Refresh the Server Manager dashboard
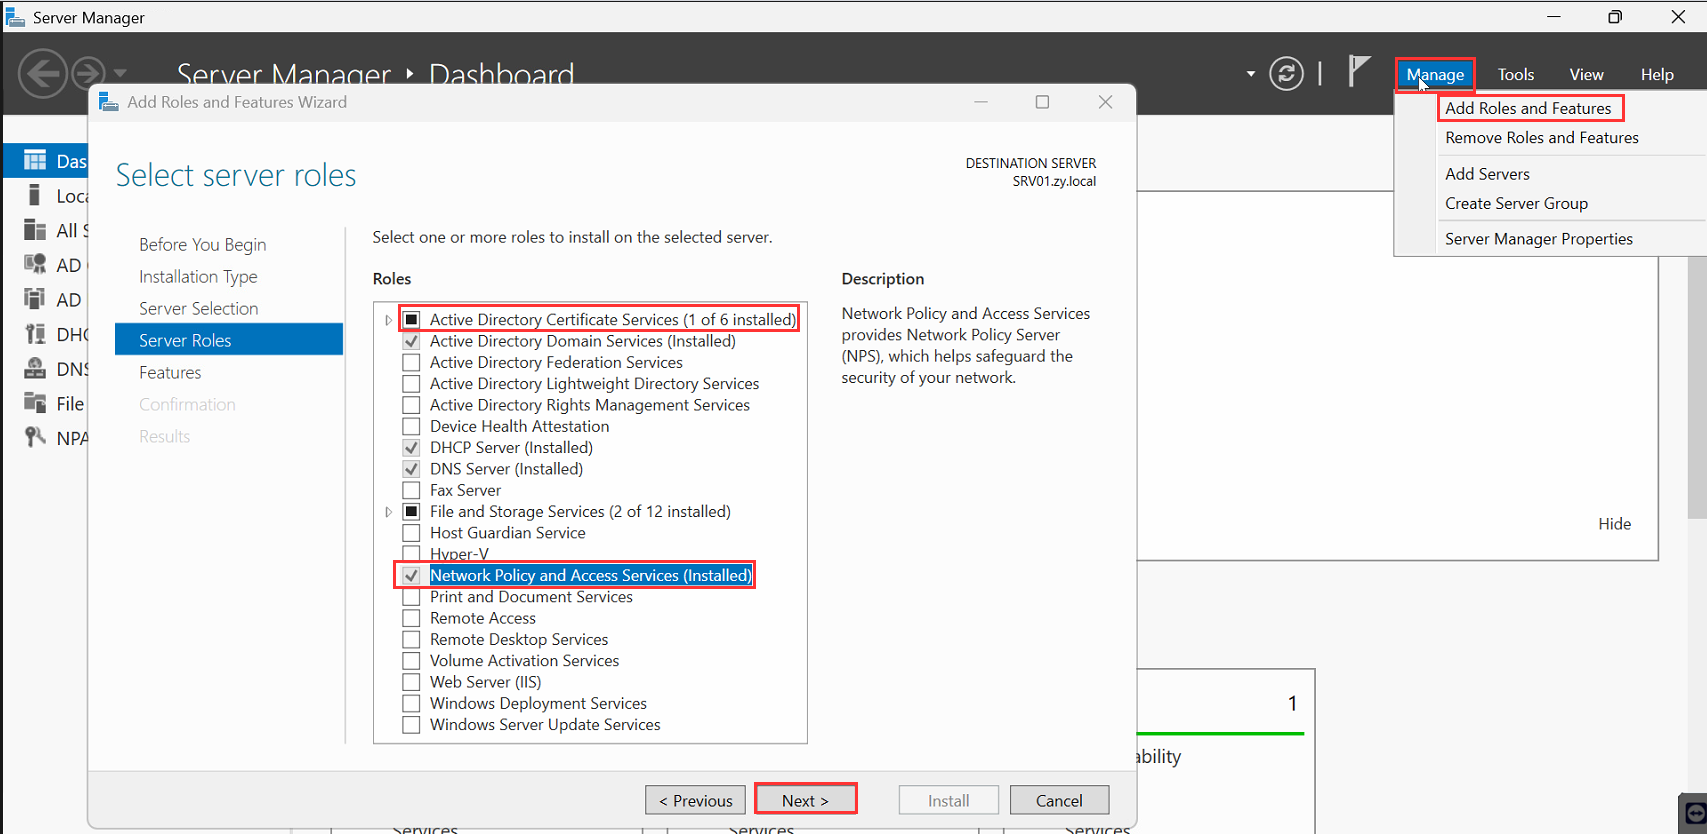 click(x=1286, y=74)
